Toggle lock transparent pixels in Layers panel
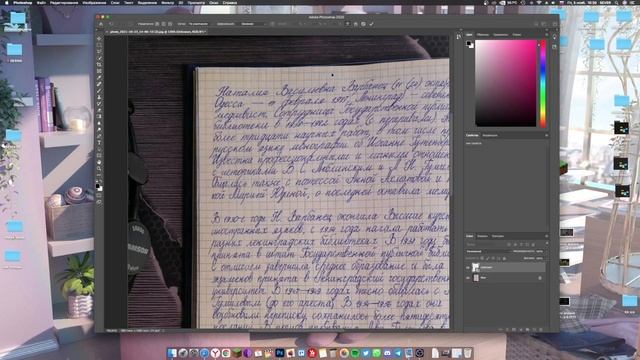Viewport: 640px width, 360px height. pos(482,258)
